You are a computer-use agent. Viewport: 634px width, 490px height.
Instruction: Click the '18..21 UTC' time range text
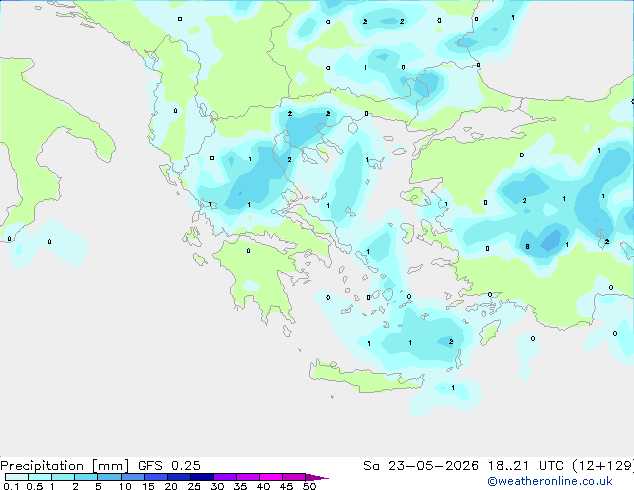(x=525, y=466)
